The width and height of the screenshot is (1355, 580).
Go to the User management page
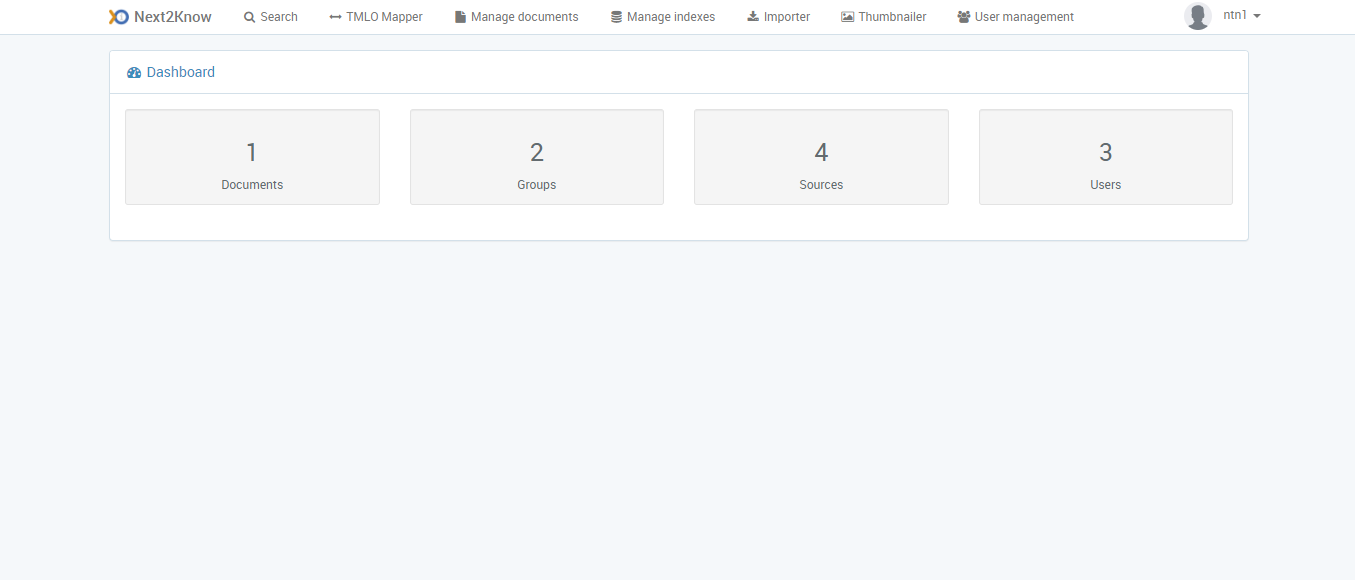(x=1024, y=17)
